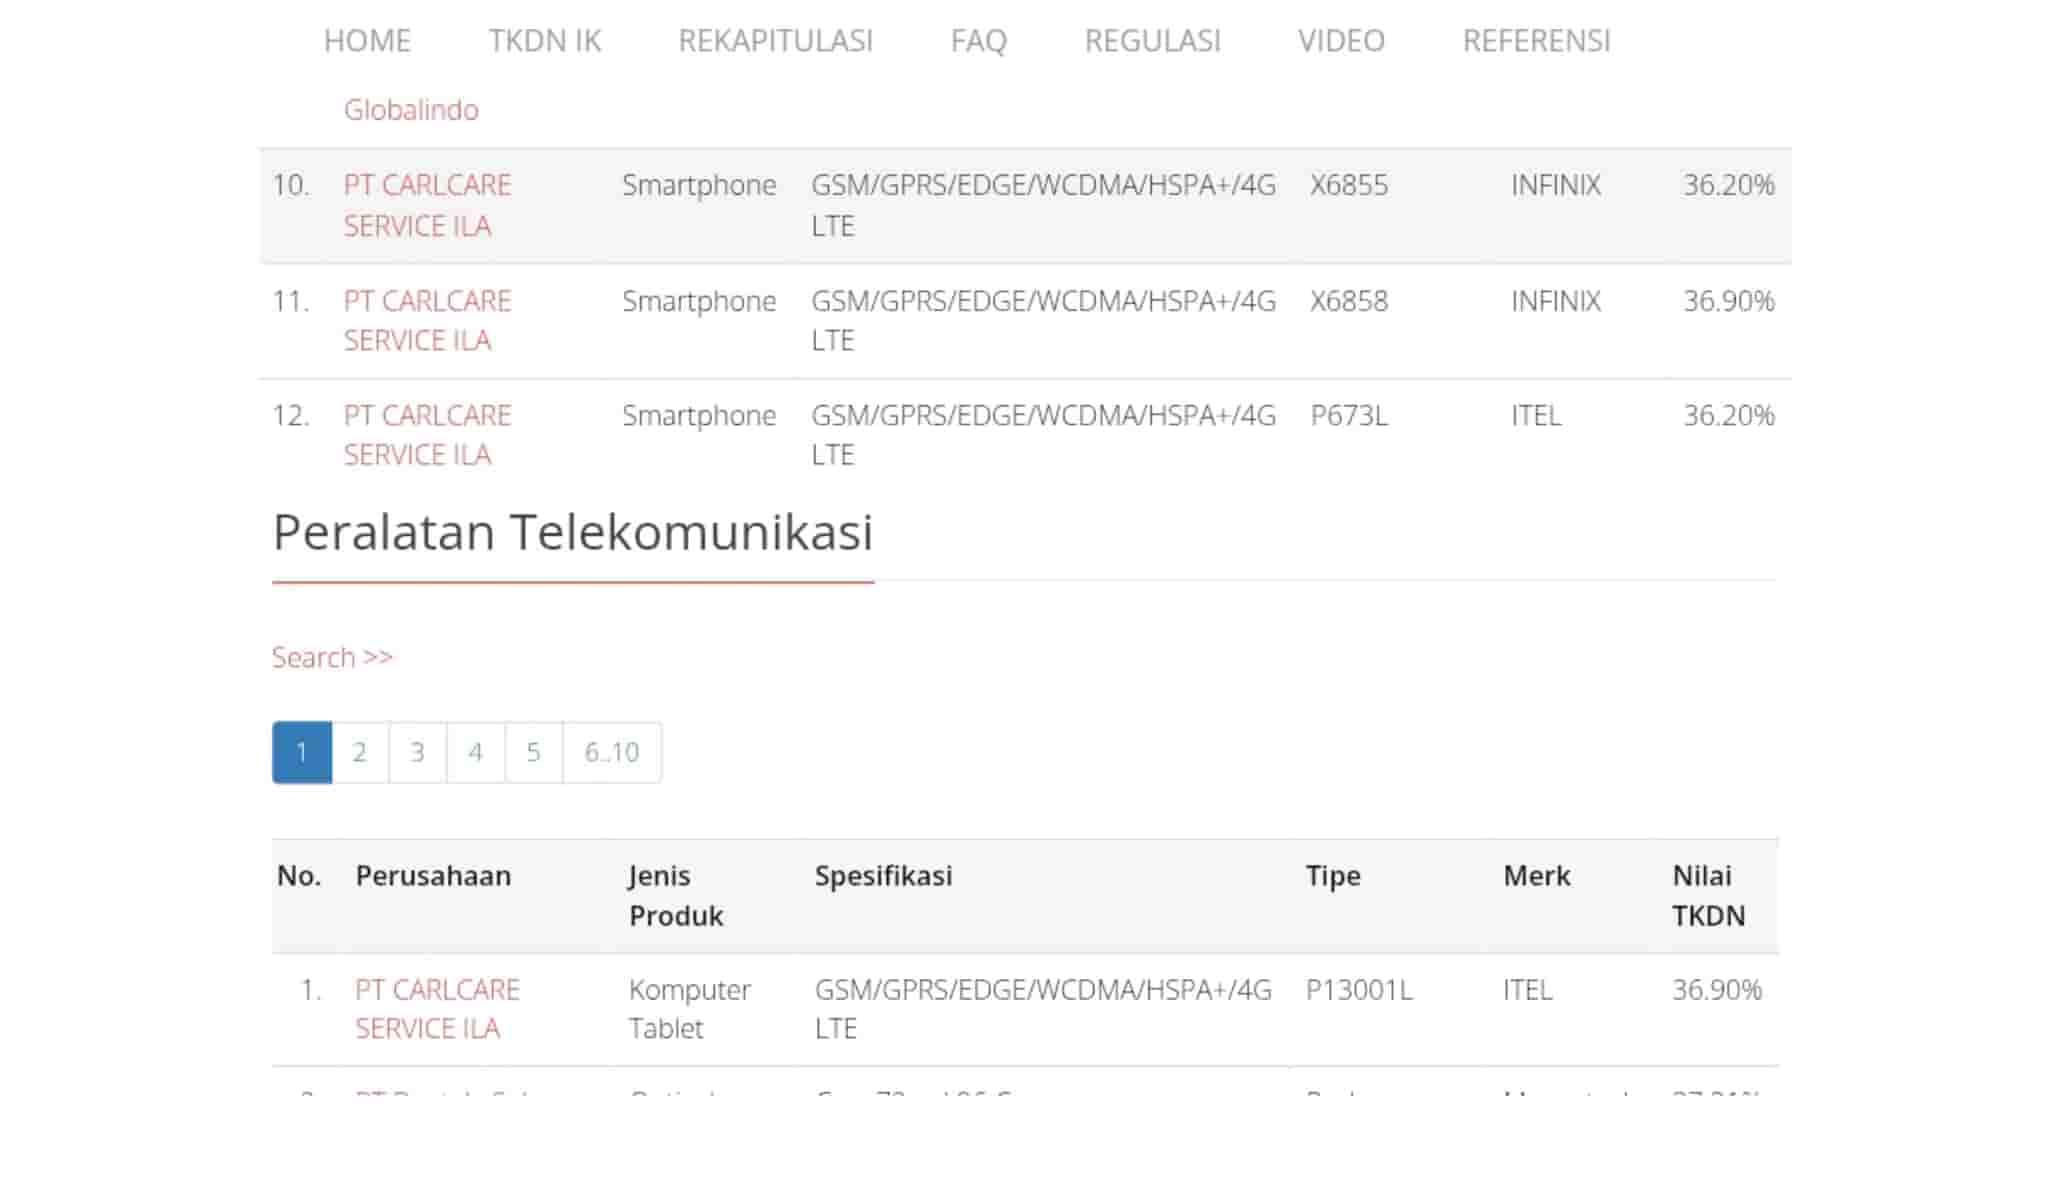Open the HOME menu item
2048x1197 pixels.
pyautogui.click(x=366, y=41)
